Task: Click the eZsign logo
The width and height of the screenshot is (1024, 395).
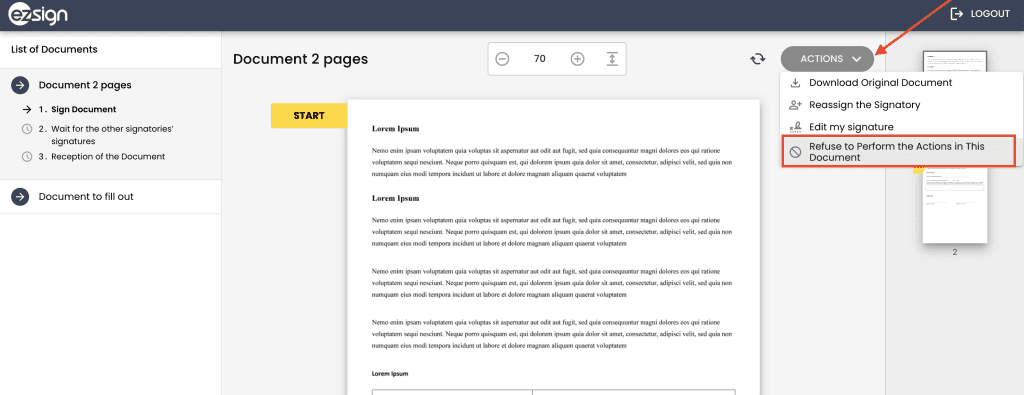Action: click(x=38, y=14)
